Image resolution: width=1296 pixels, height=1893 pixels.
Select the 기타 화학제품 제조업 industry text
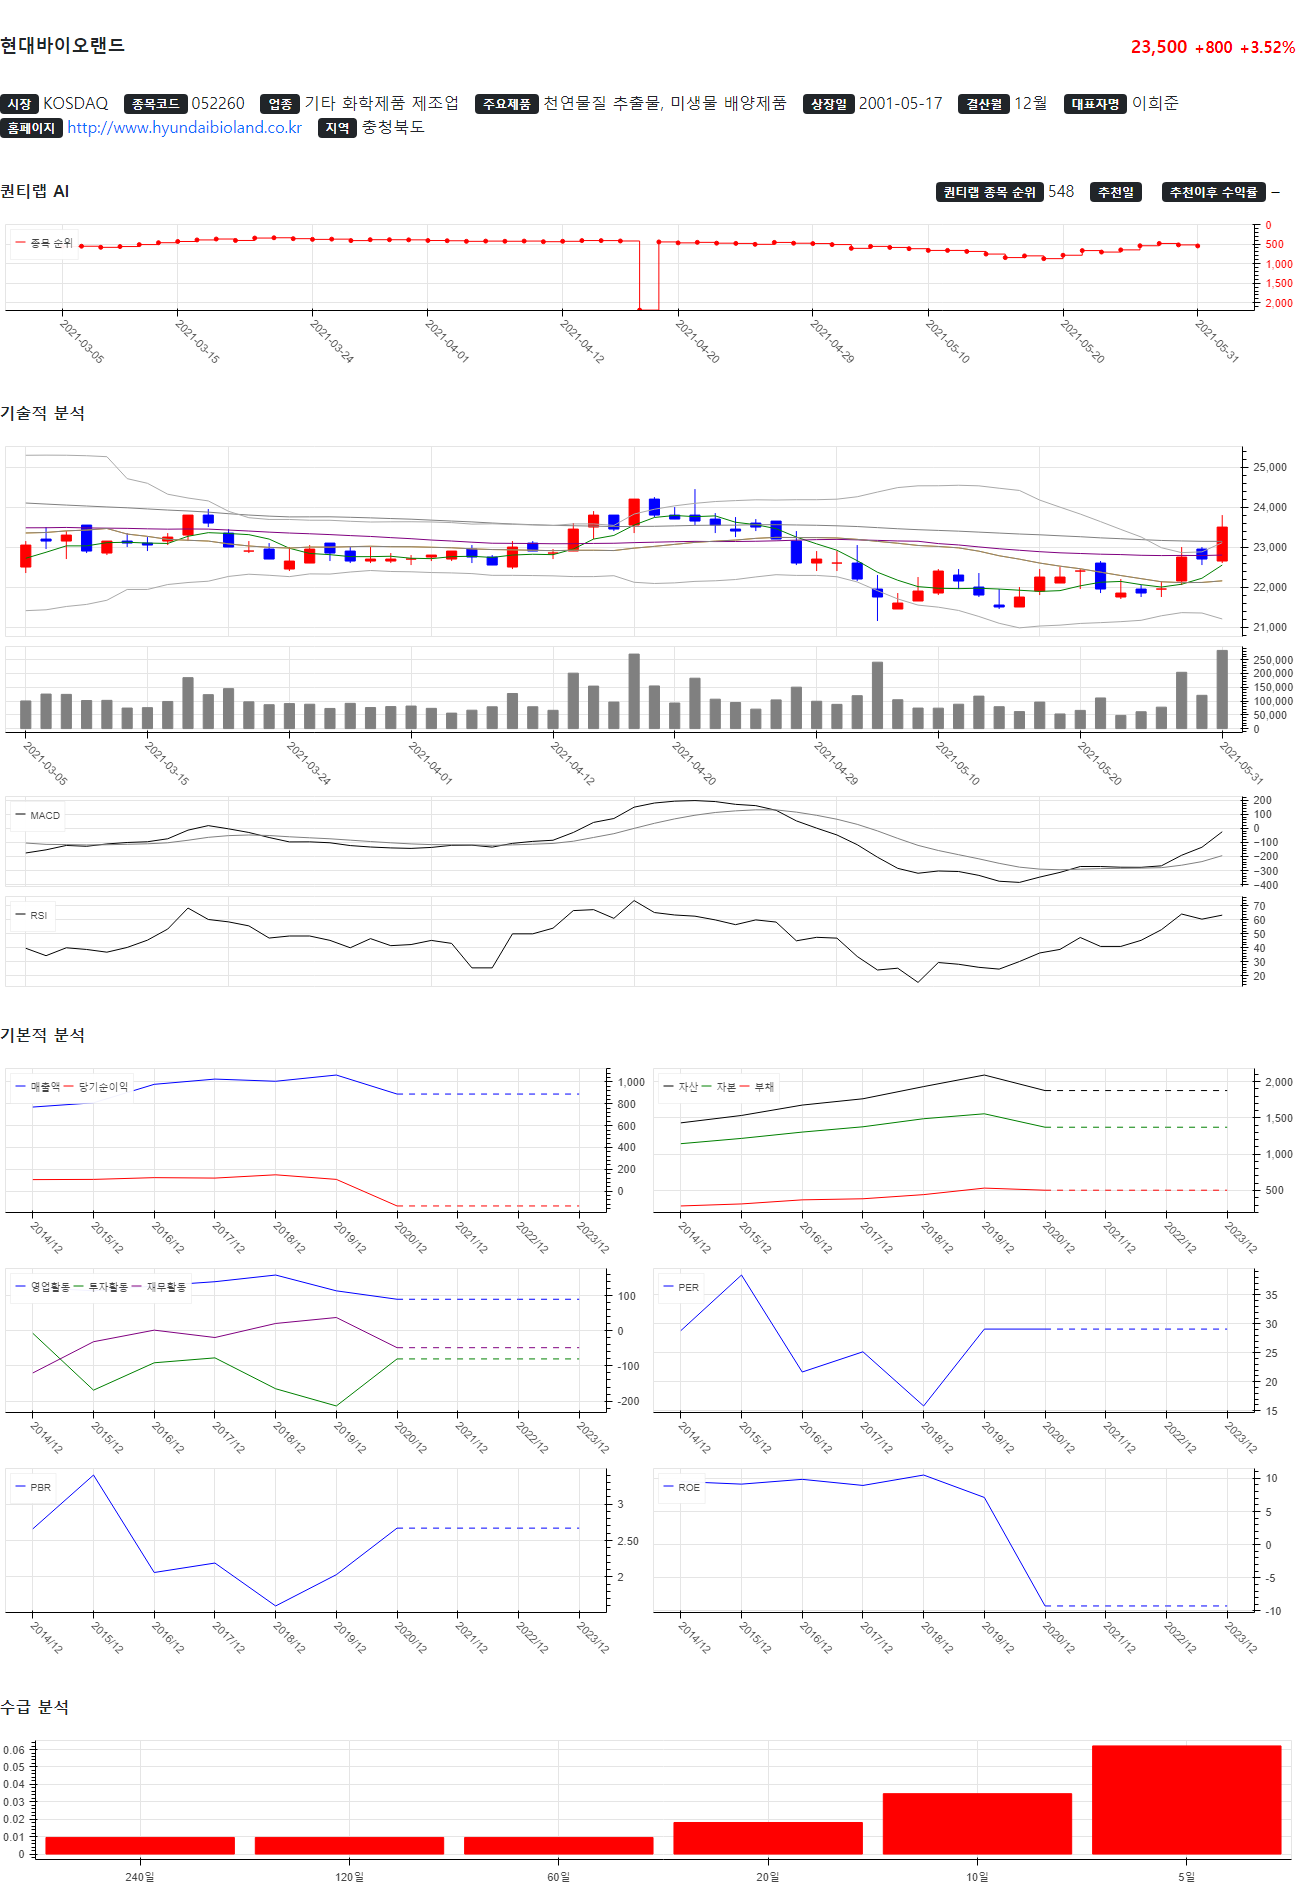381,103
